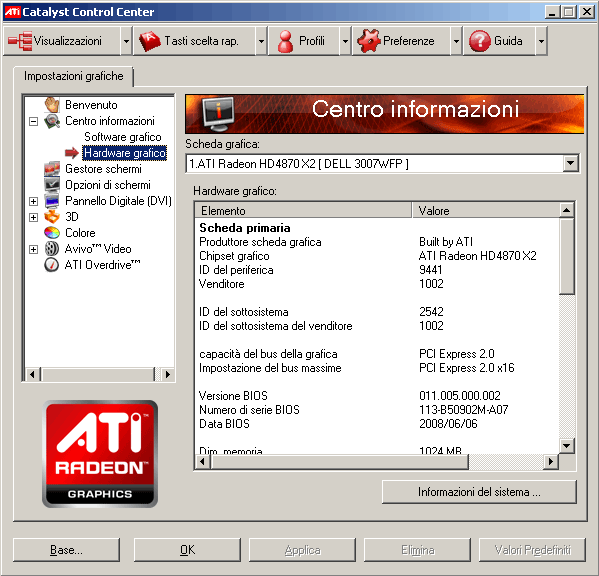Click the Informazioni del sistema button
This screenshot has height=576, width=599.
[479, 492]
